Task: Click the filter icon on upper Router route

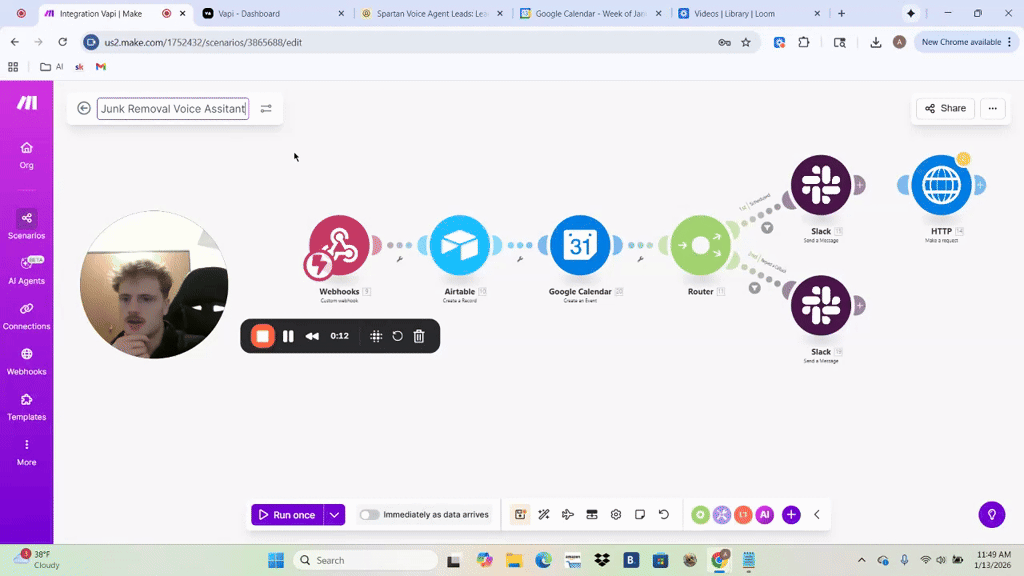Action: click(767, 227)
